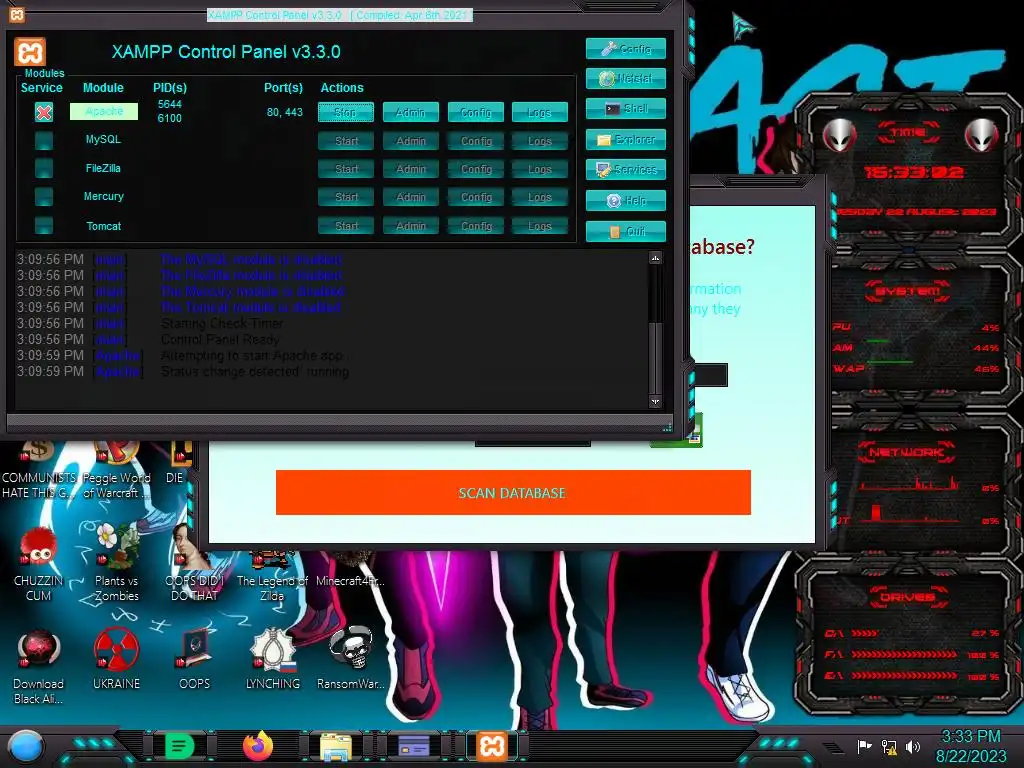Quit XAMPP using the Quit button
The width and height of the screenshot is (1024, 768).
626,231
